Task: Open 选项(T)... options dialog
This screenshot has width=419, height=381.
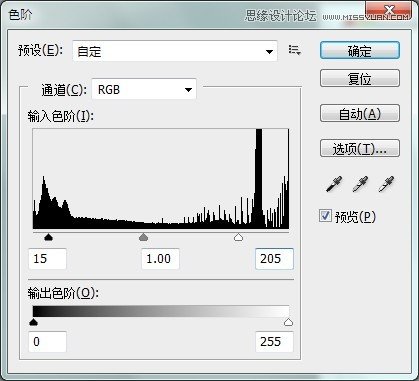Action: [x=360, y=148]
